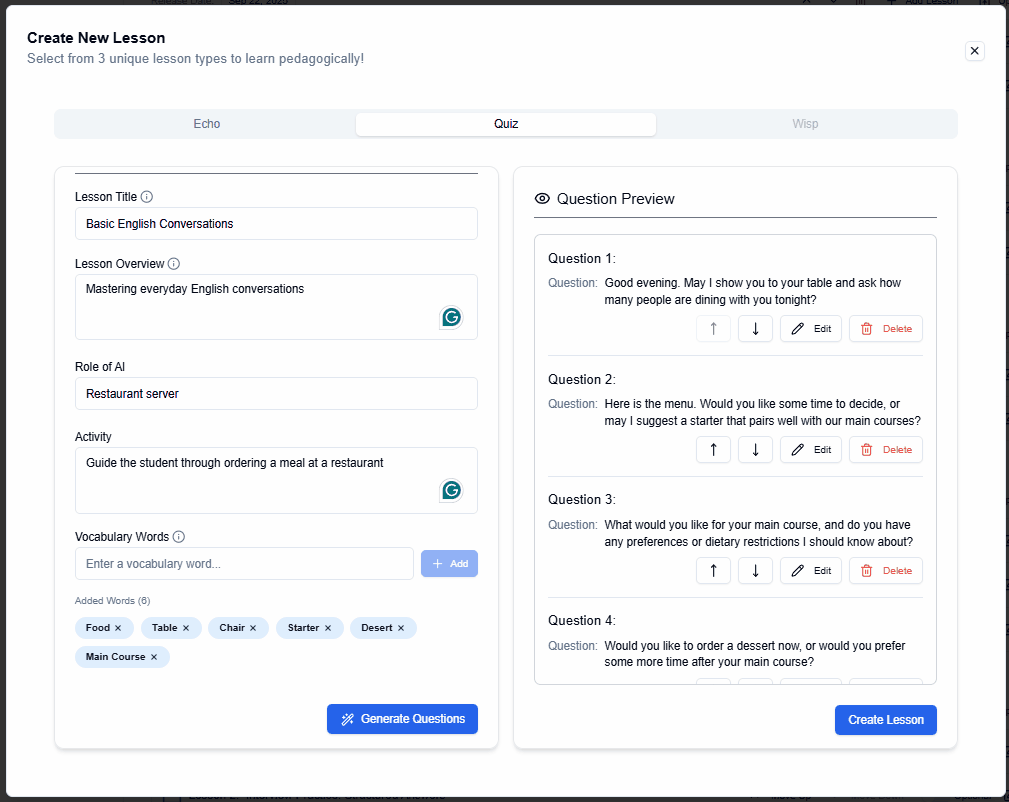Remove 'Main Course' from added words
This screenshot has height=802, width=1009.
[x=154, y=657]
